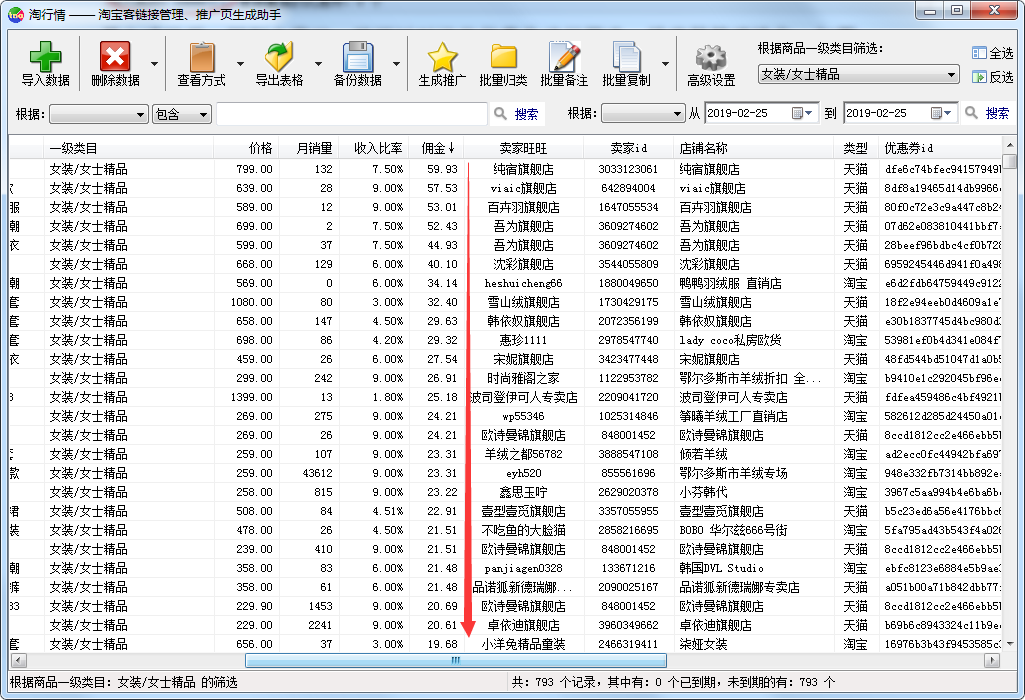1025x700 pixels.
Task: Click the horizontal scrollbar thumb
Action: pyautogui.click(x=456, y=660)
